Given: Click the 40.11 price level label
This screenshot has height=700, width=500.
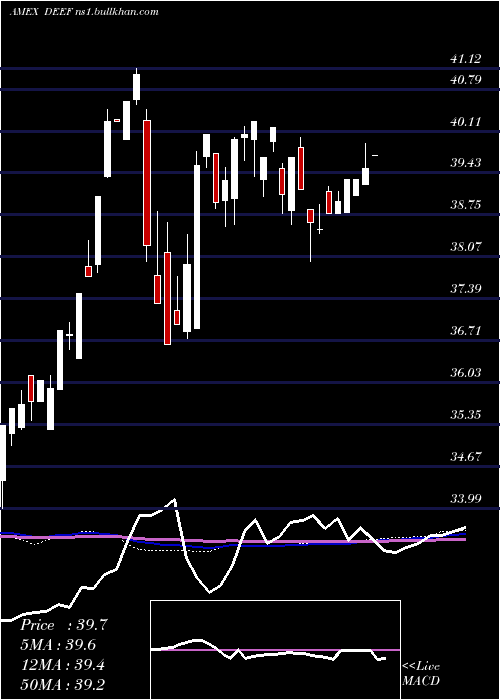Looking at the screenshot, I should tap(466, 121).
